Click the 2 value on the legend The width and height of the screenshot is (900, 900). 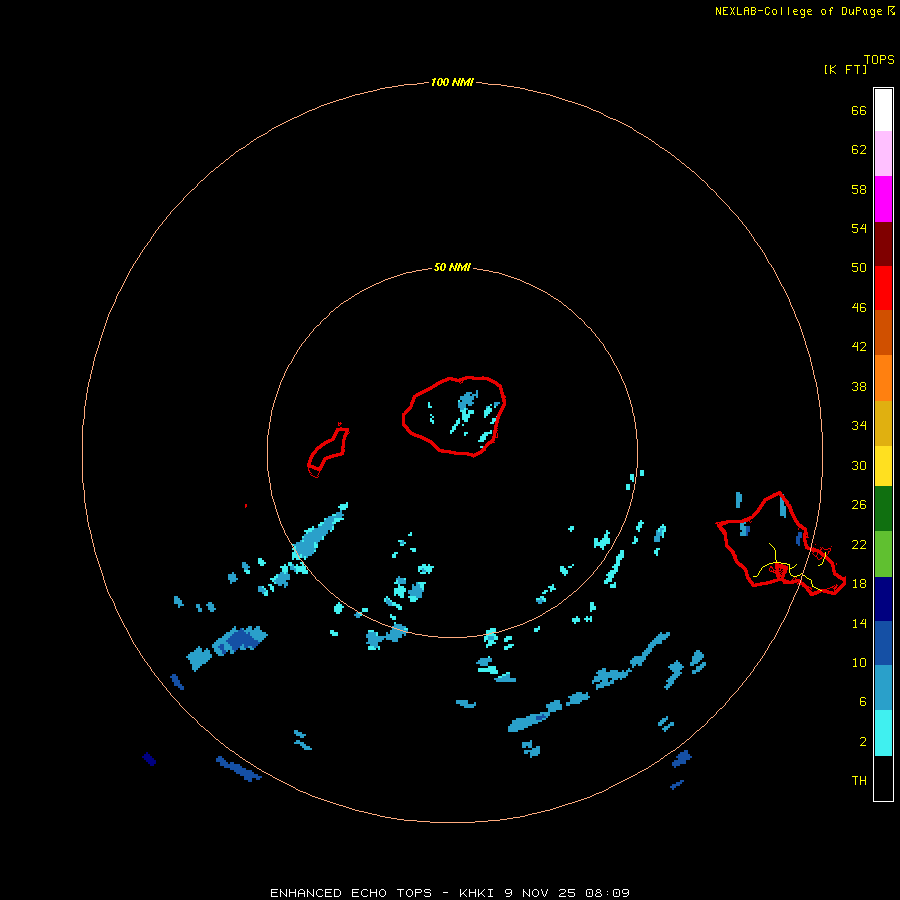[863, 742]
